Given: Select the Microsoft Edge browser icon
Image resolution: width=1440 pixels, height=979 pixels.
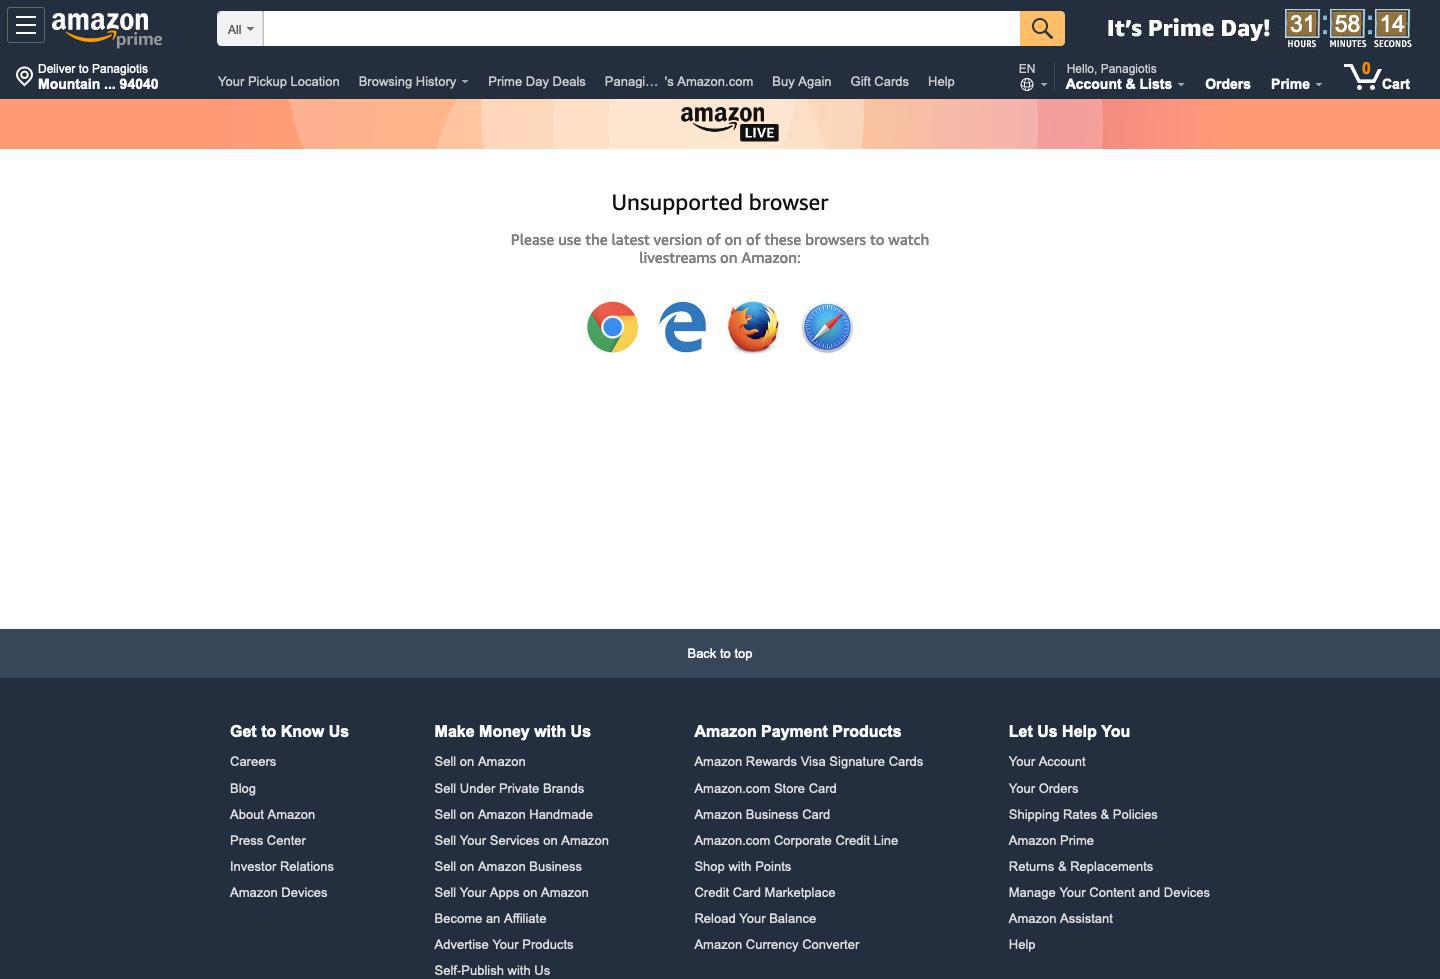Looking at the screenshot, I should click(x=682, y=327).
